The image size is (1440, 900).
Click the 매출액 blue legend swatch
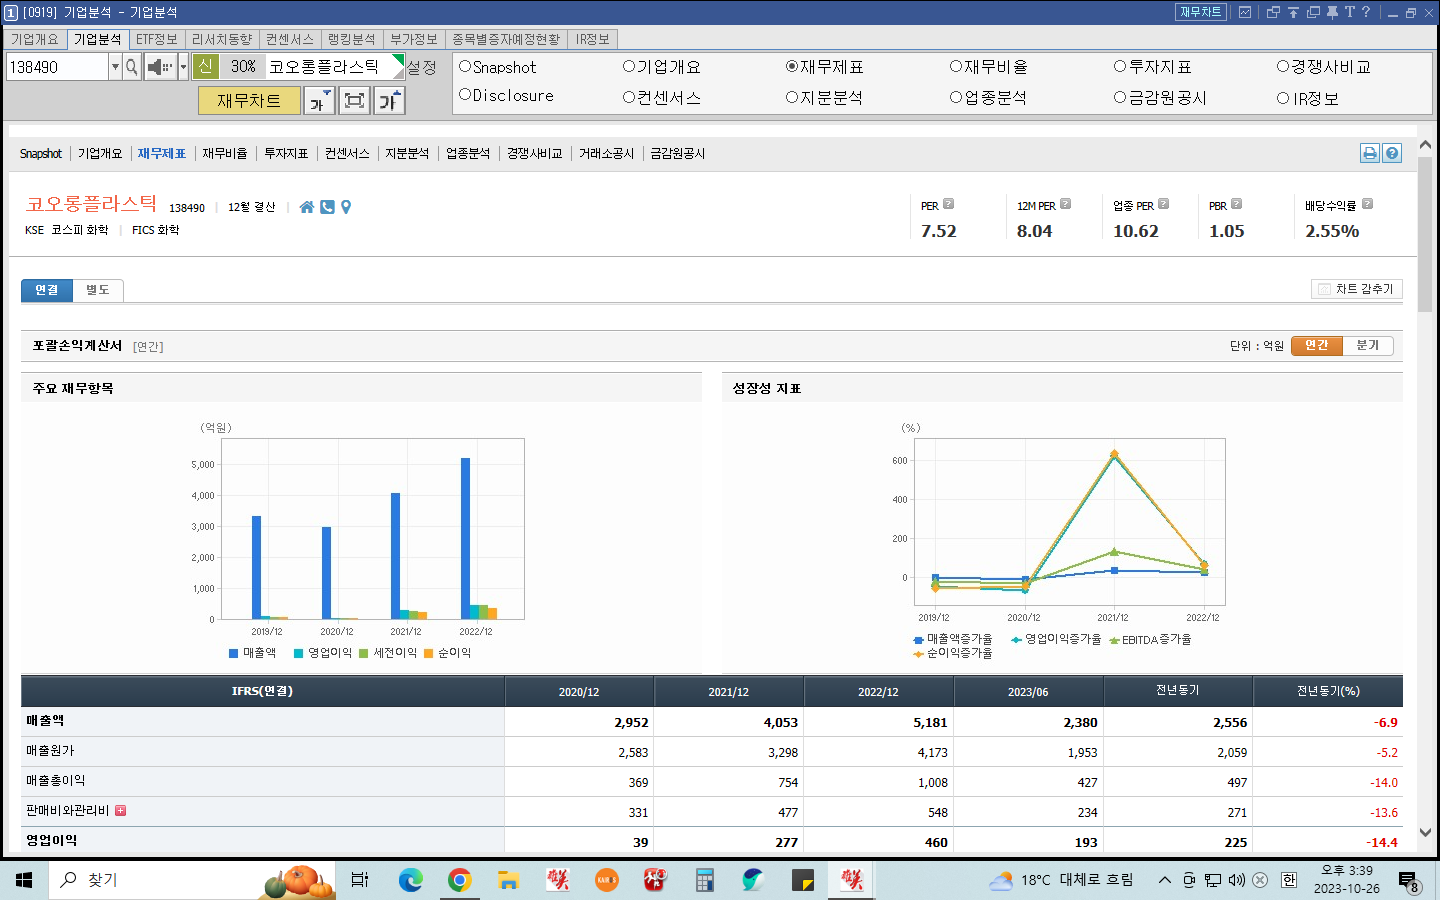(x=234, y=653)
